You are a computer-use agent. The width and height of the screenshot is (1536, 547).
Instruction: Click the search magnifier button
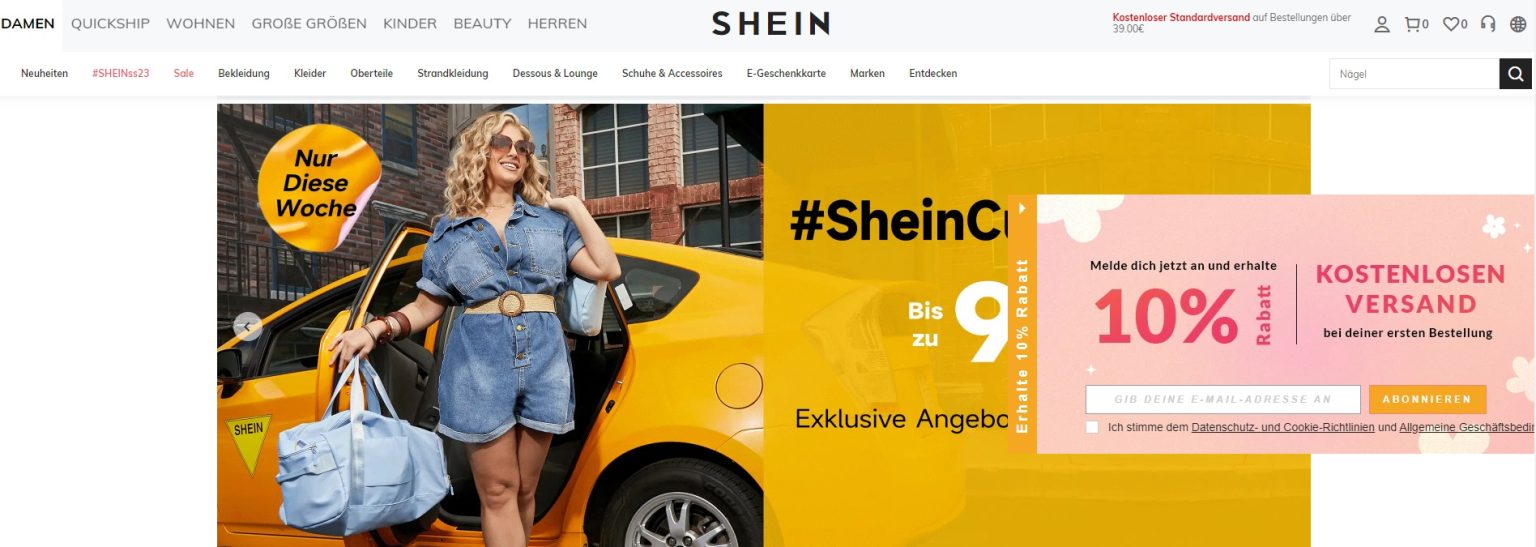click(x=1515, y=74)
